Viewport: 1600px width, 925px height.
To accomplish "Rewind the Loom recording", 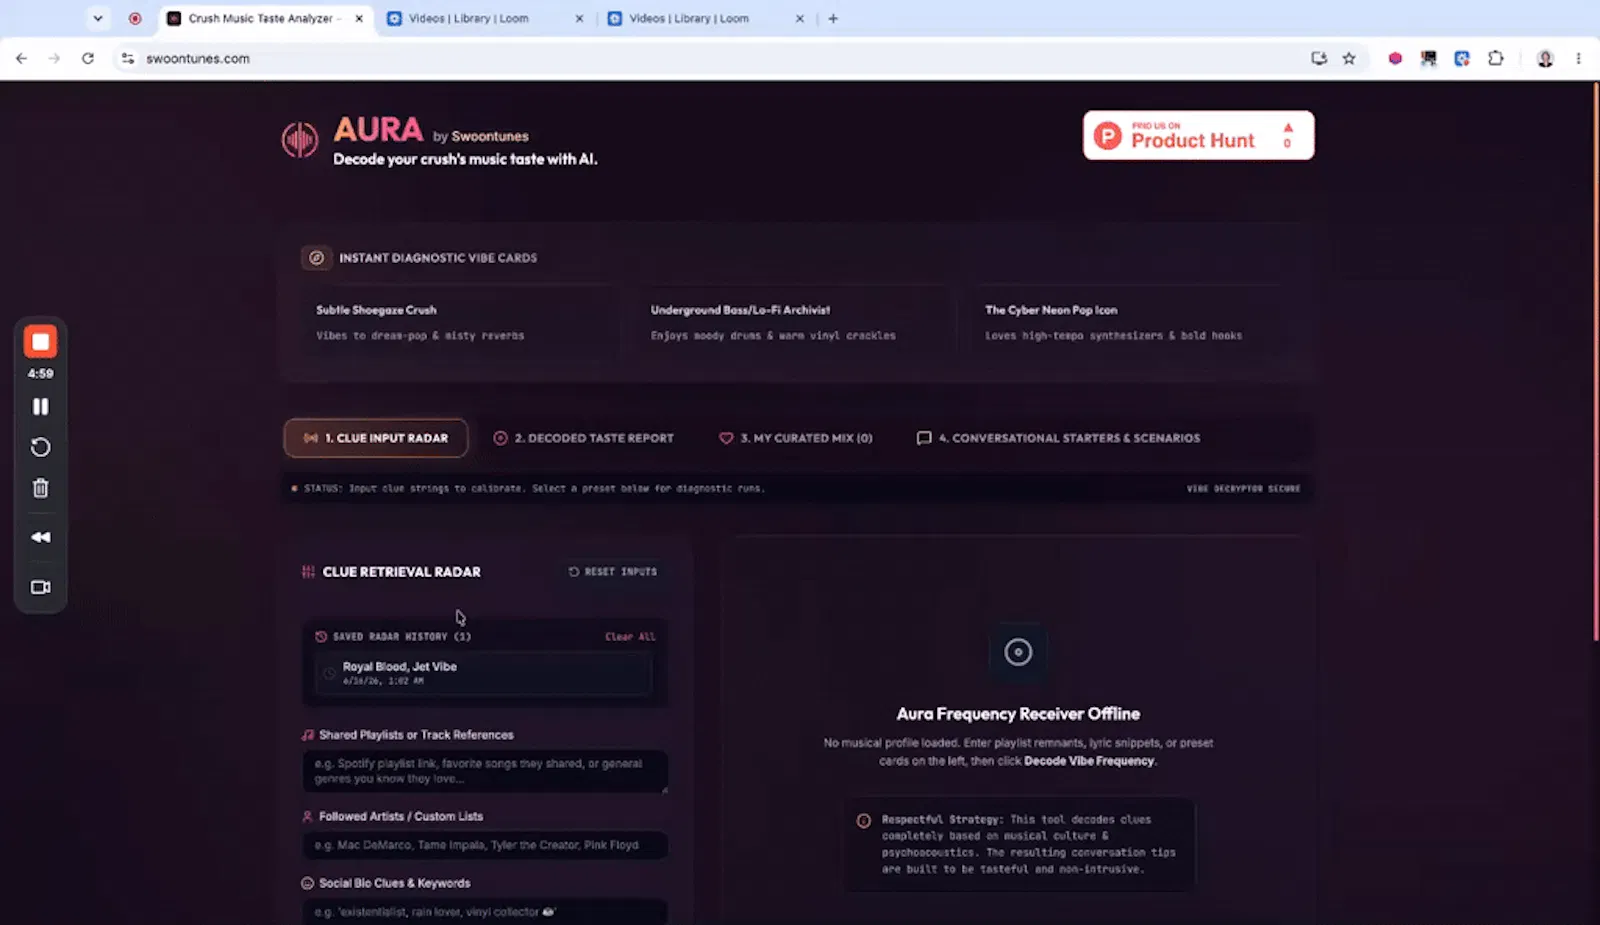I will tap(40, 537).
